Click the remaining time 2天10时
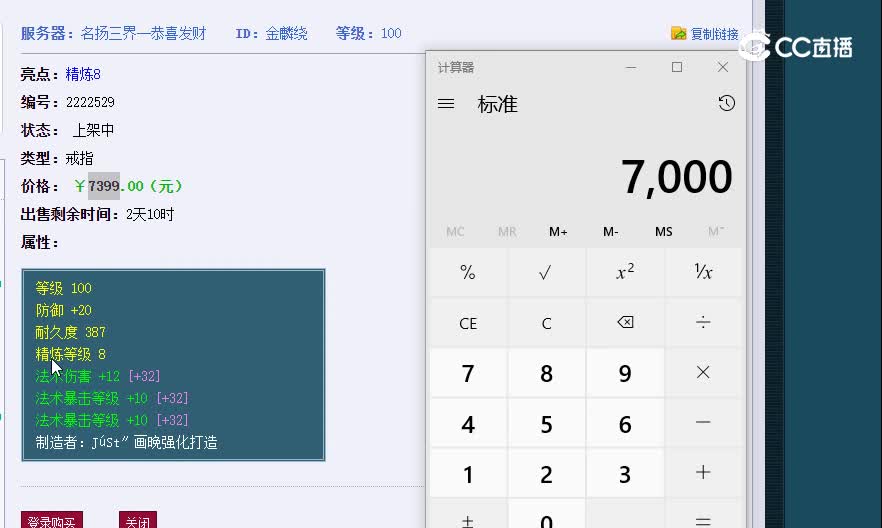The image size is (882, 528). point(150,215)
